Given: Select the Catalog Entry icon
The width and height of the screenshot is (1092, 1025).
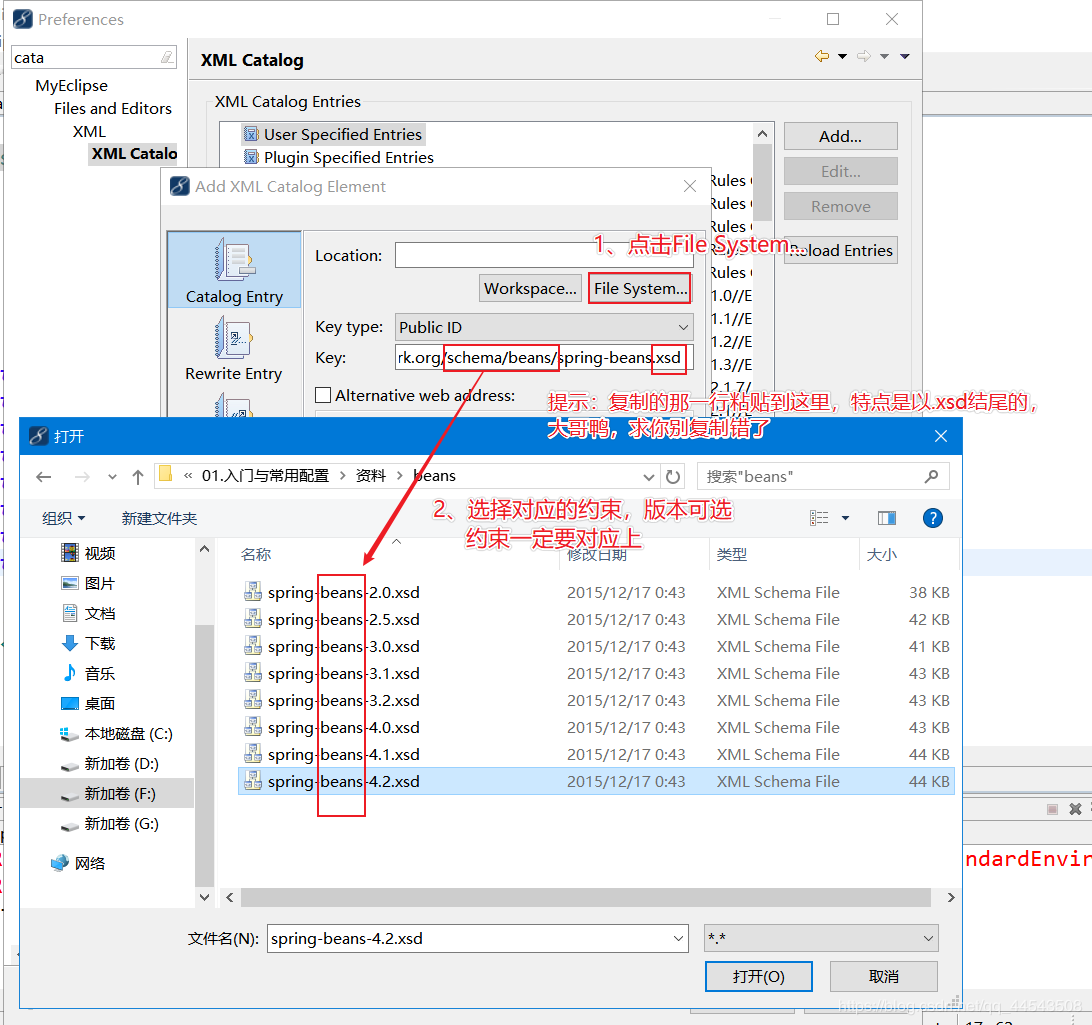Looking at the screenshot, I should [234, 260].
